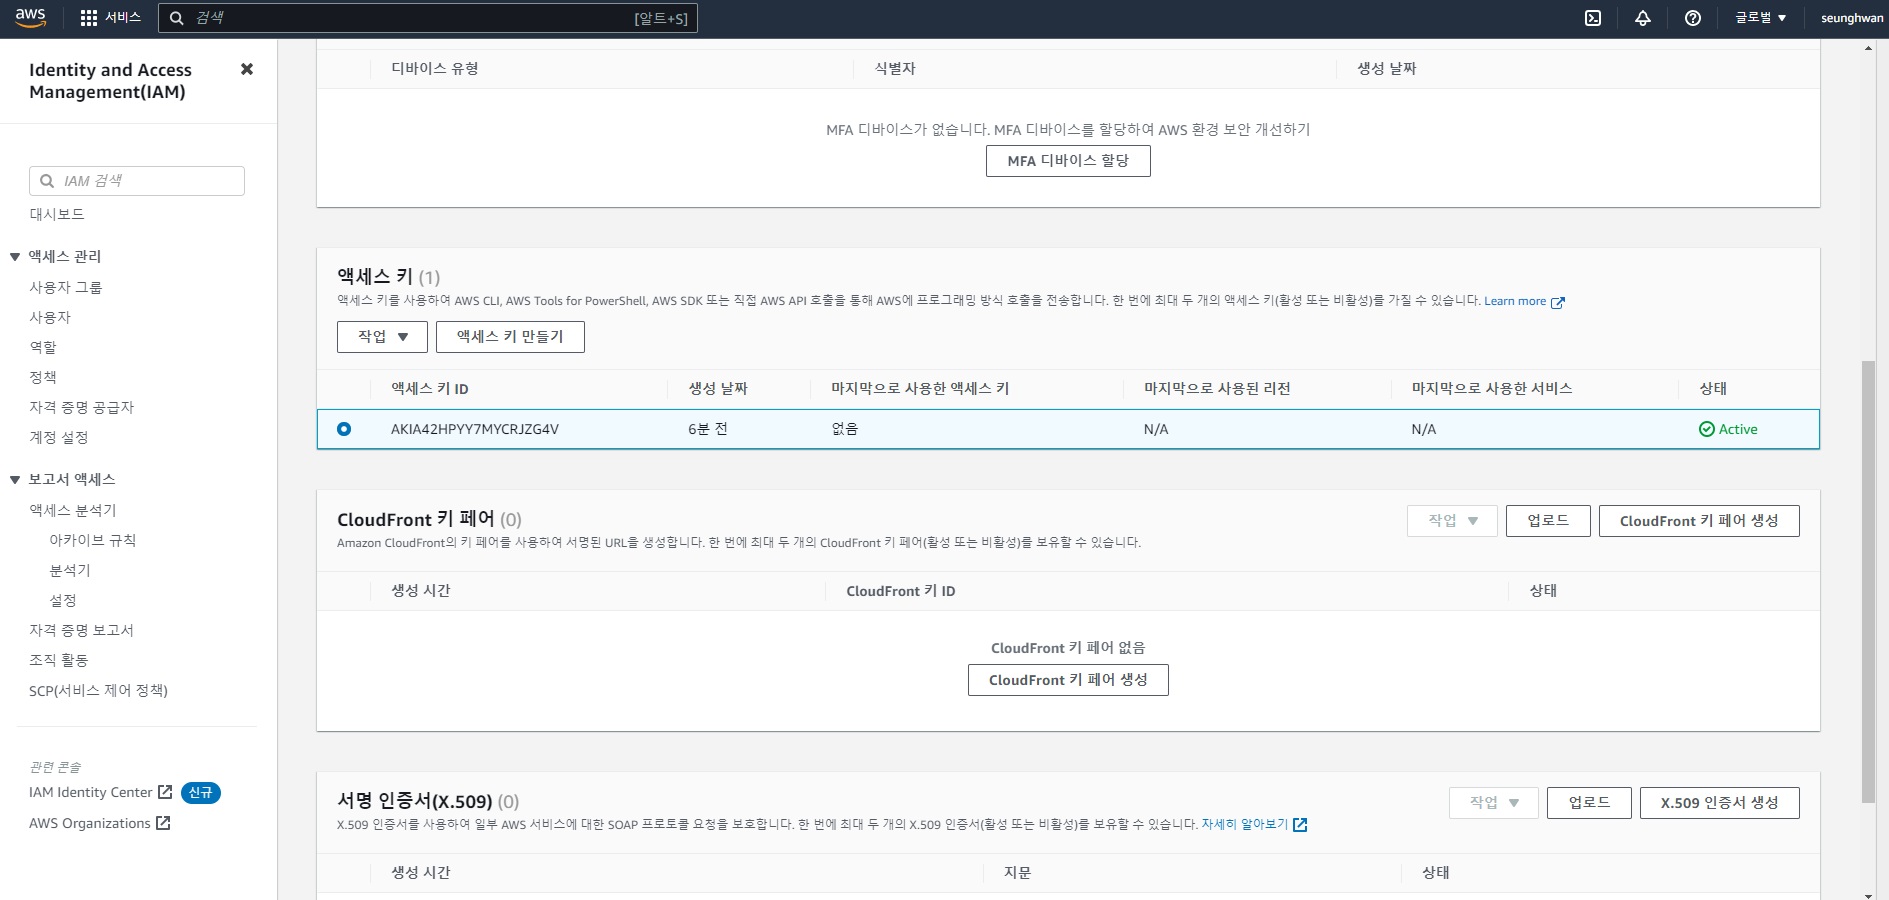This screenshot has height=900, width=1889.
Task: Open 자격 증명 보고서 in the sidebar
Action: tap(81, 630)
